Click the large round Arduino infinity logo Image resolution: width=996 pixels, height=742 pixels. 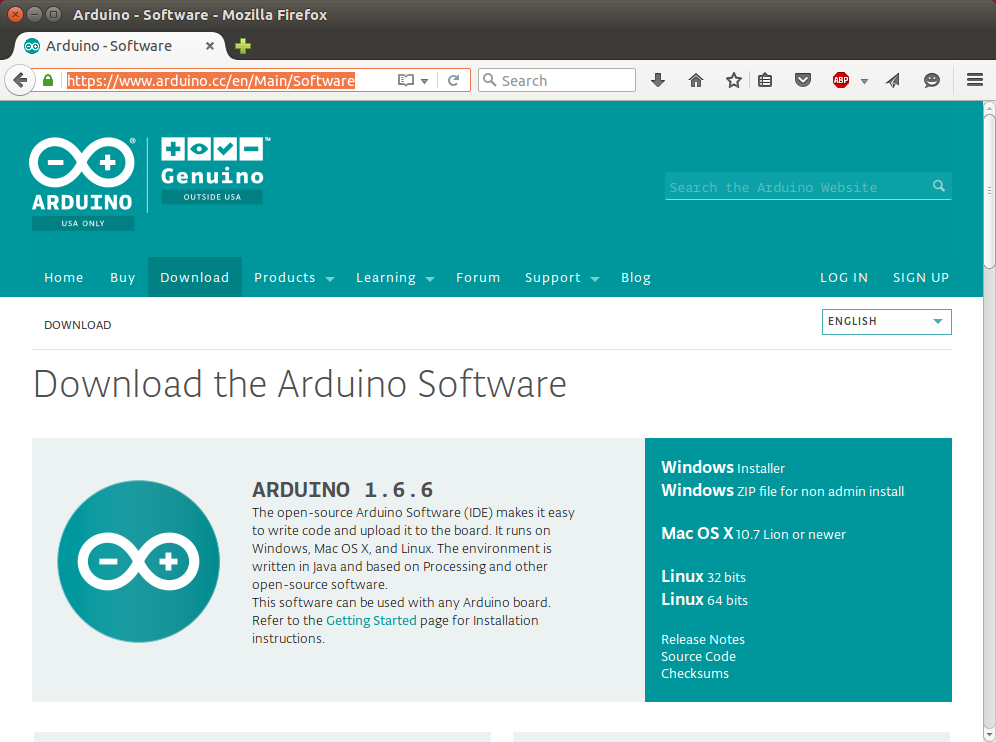pyautogui.click(x=138, y=562)
